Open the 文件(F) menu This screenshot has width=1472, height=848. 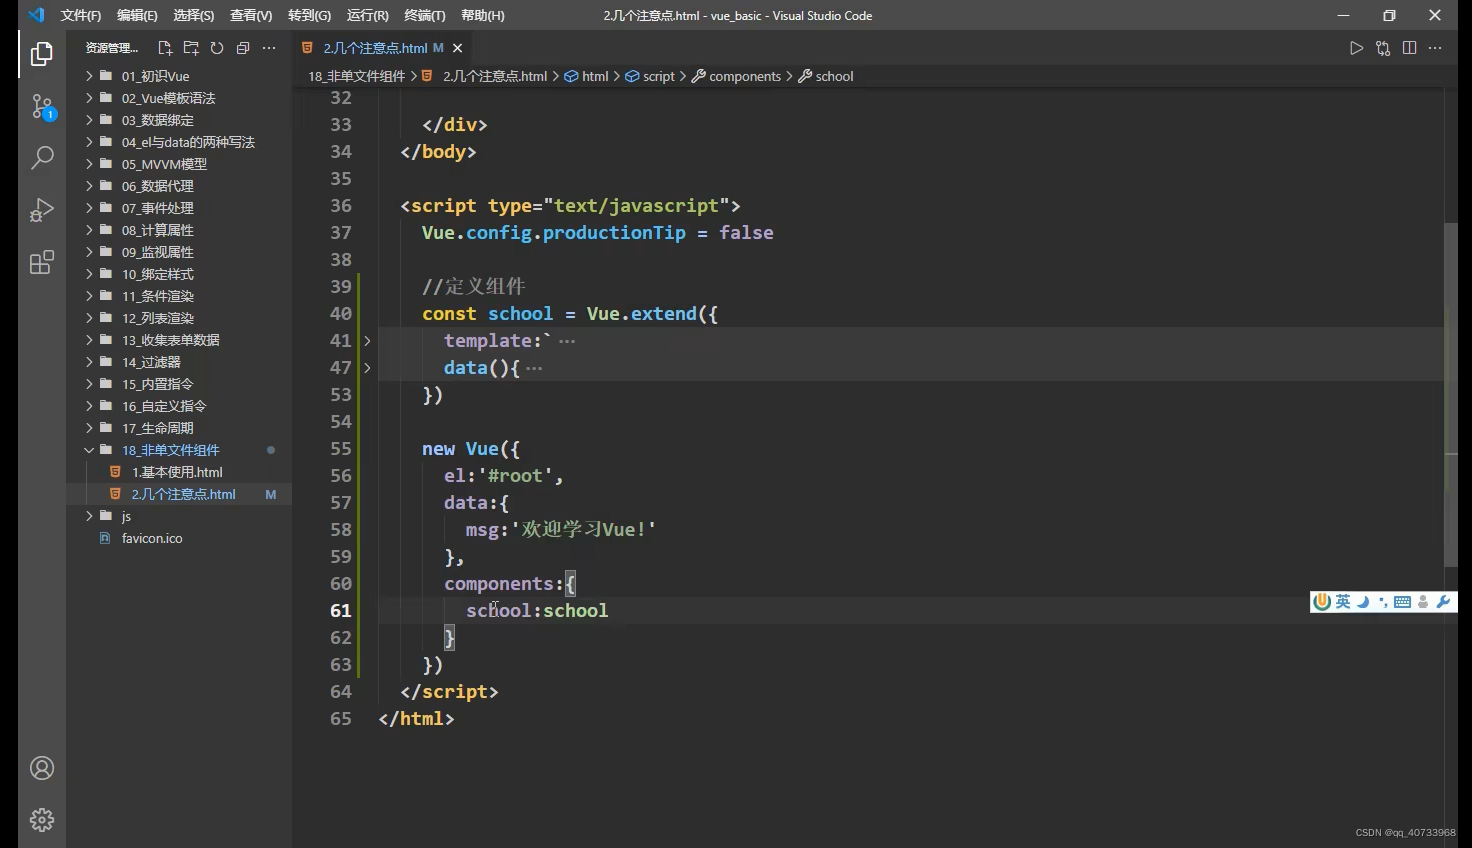coord(81,15)
